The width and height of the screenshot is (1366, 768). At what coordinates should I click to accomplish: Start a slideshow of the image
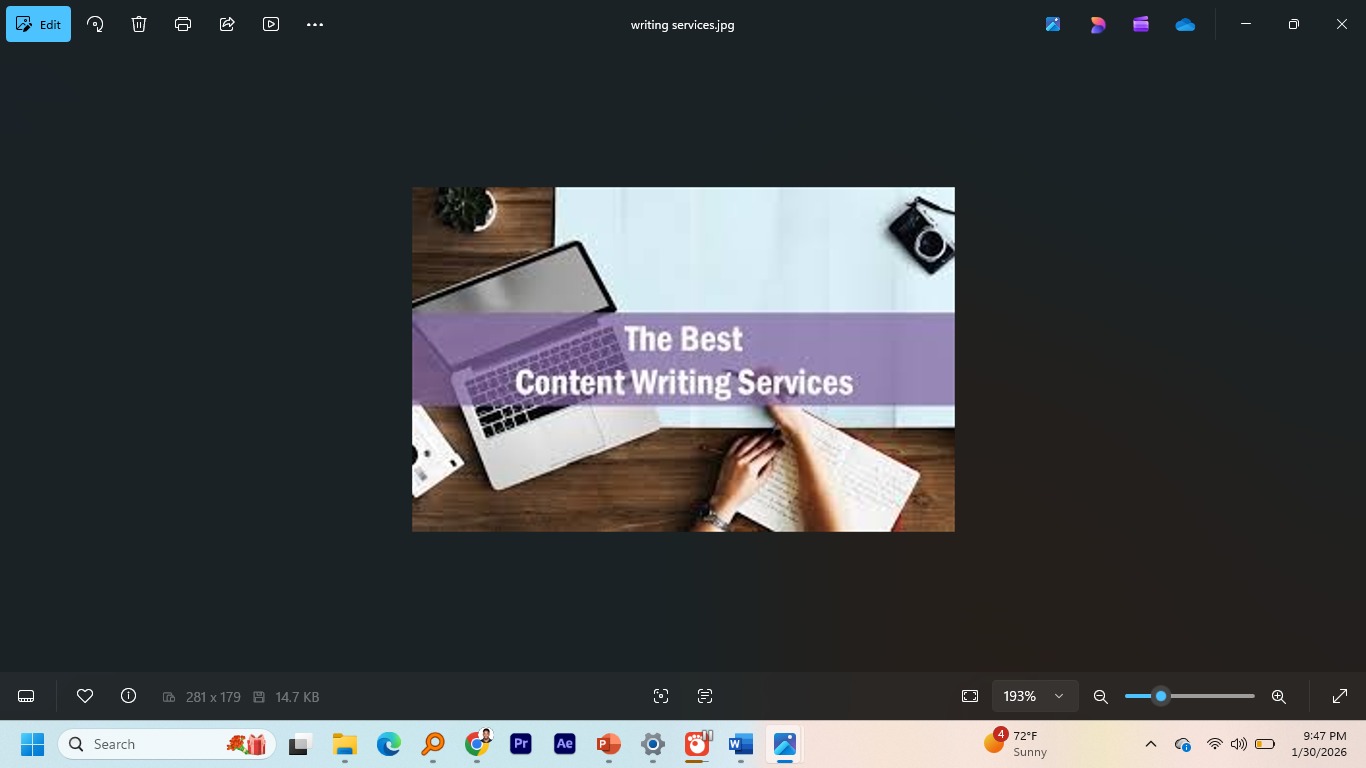tap(271, 24)
